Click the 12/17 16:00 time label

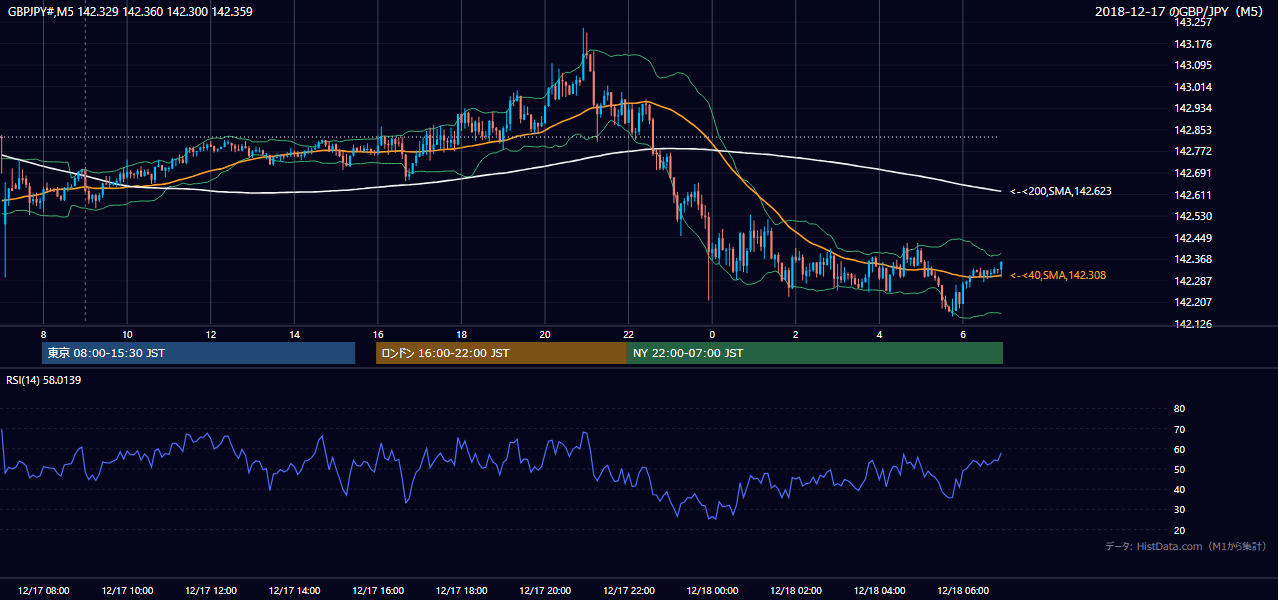coord(378,591)
